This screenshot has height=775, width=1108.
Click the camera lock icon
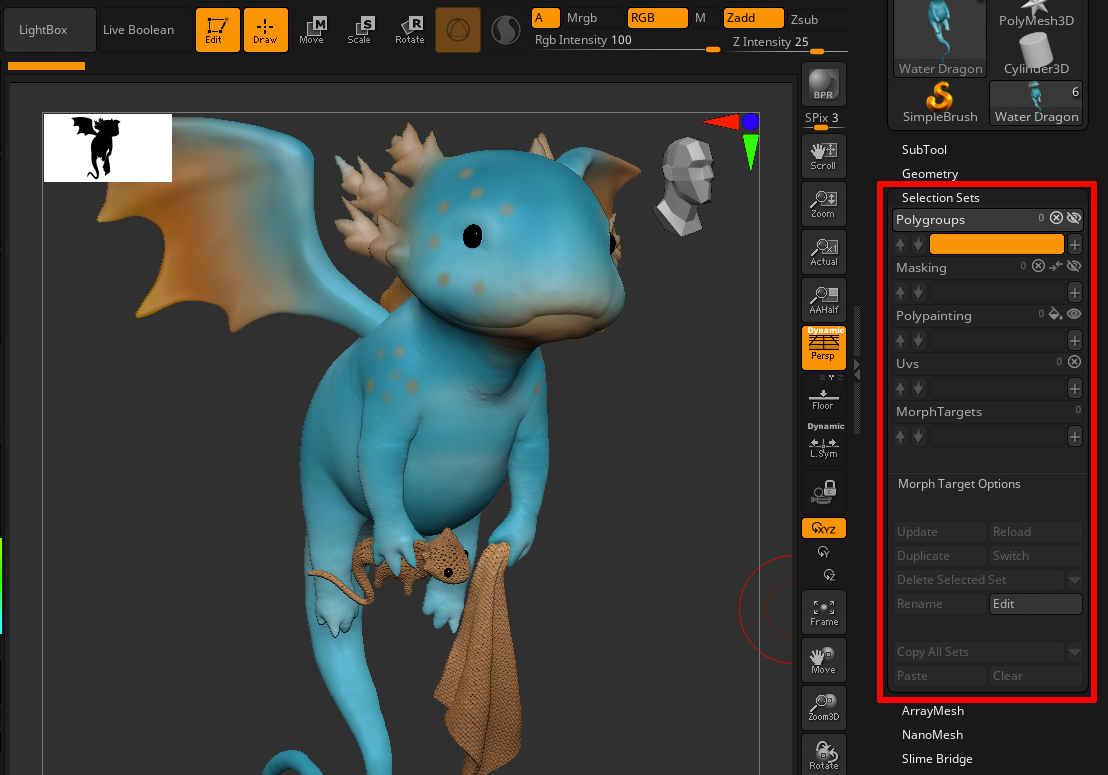[823, 492]
